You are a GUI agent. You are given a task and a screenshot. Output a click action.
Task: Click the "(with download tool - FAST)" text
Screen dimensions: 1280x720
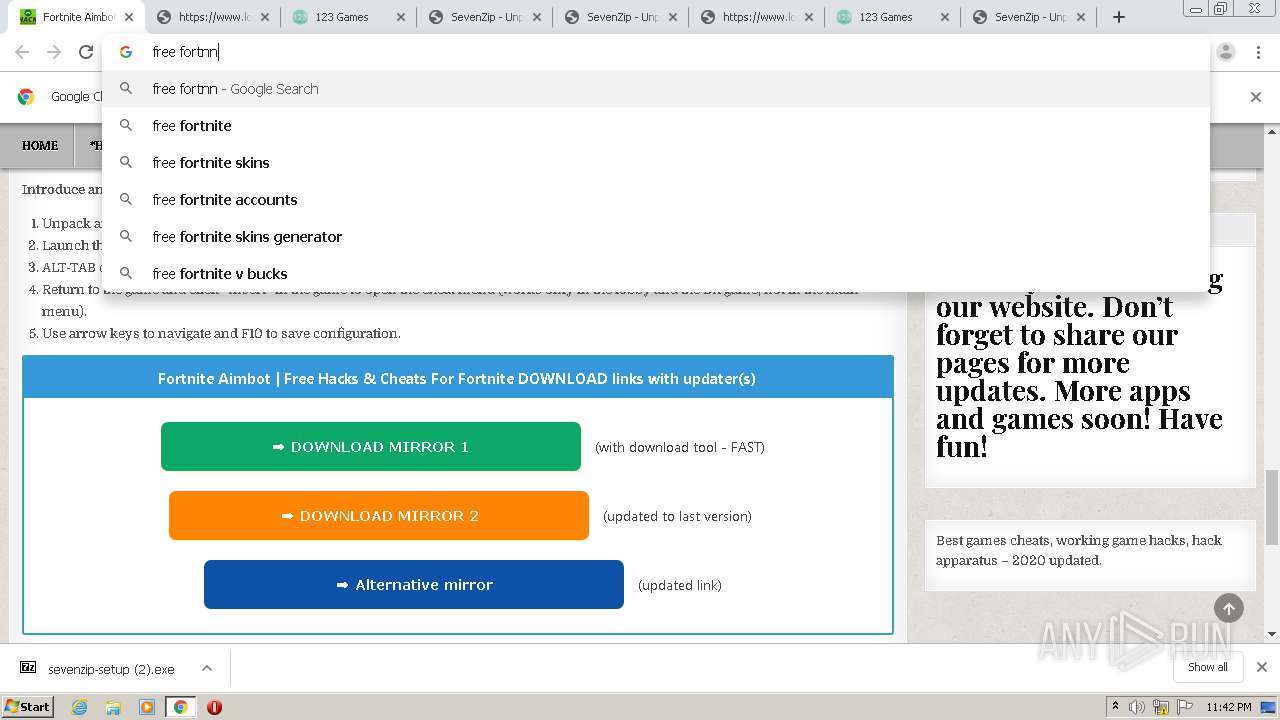click(680, 447)
